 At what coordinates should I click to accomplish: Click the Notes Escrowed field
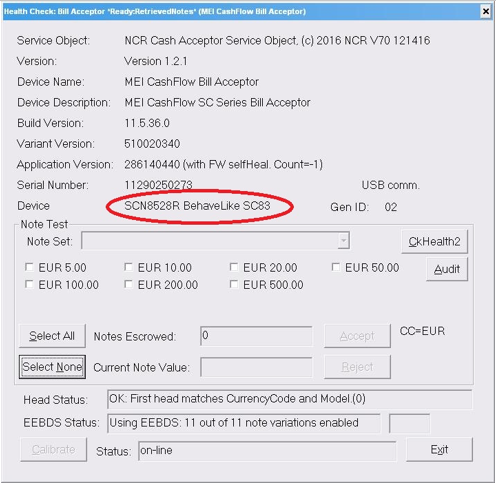pyautogui.click(x=256, y=336)
